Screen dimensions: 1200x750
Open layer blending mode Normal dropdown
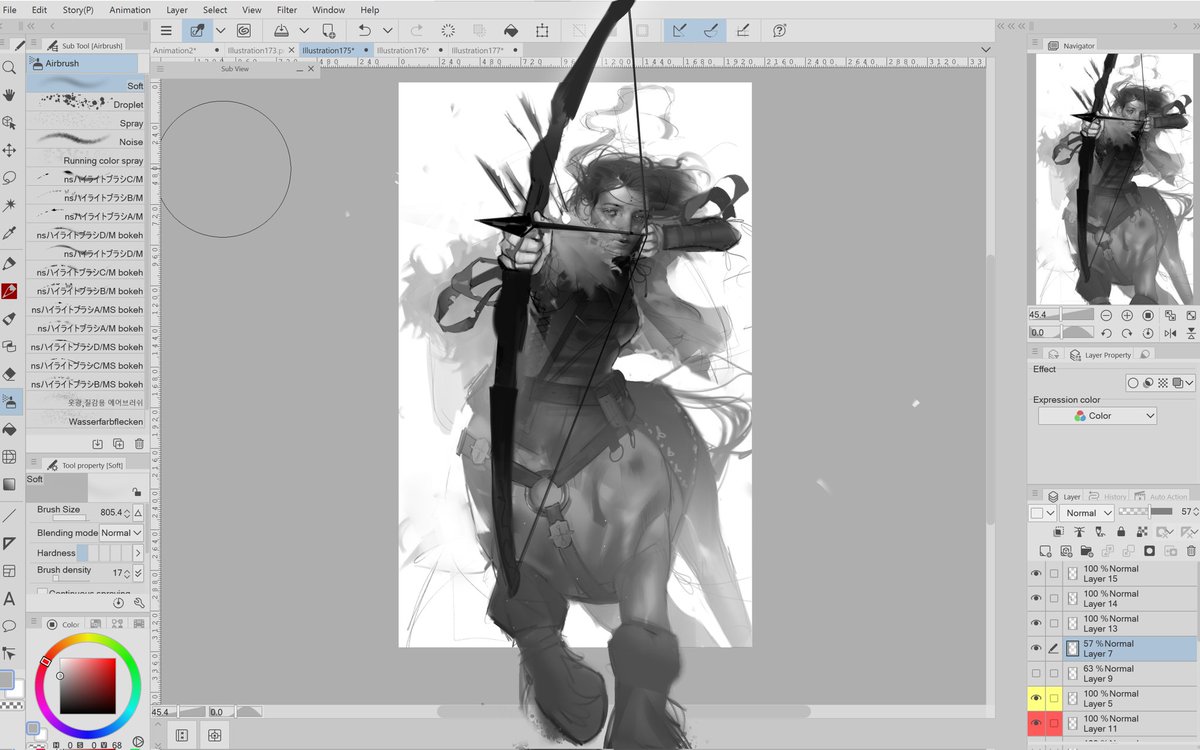[x=1089, y=513]
